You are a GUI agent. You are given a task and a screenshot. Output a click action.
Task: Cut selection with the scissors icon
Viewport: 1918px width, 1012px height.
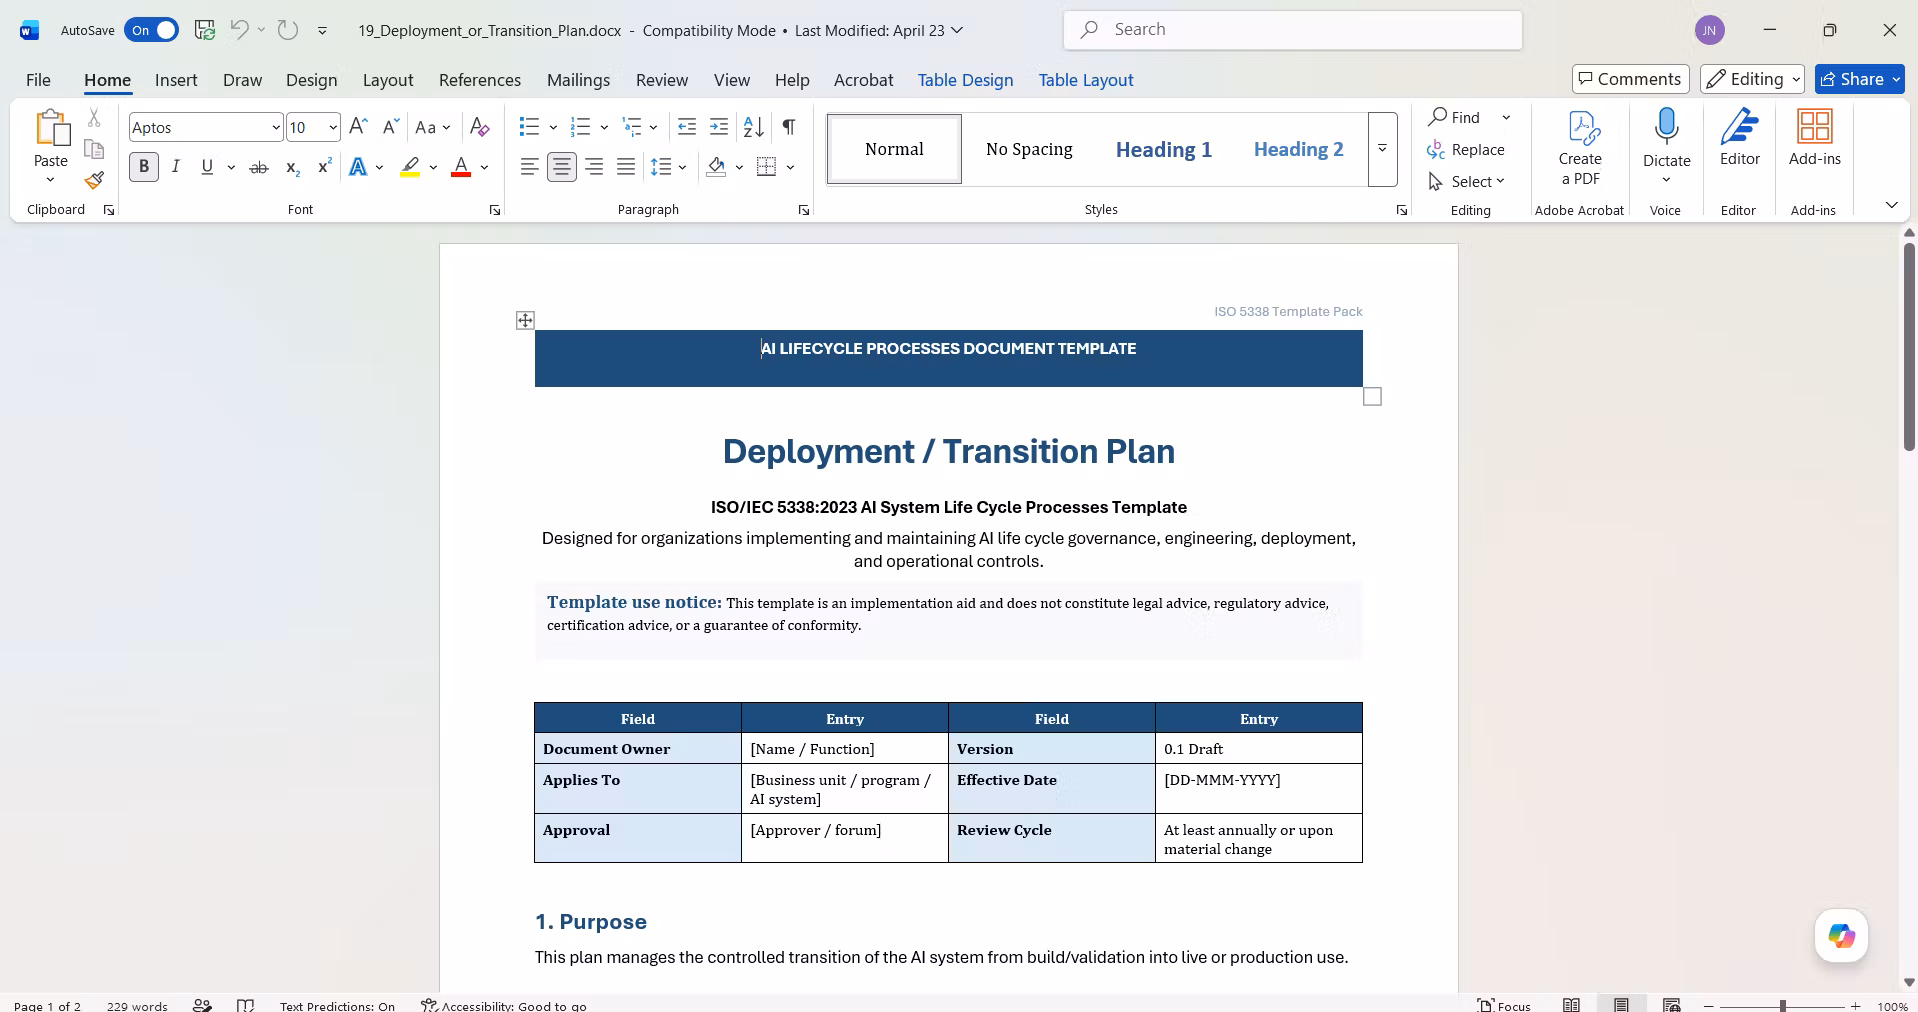pyautogui.click(x=94, y=118)
